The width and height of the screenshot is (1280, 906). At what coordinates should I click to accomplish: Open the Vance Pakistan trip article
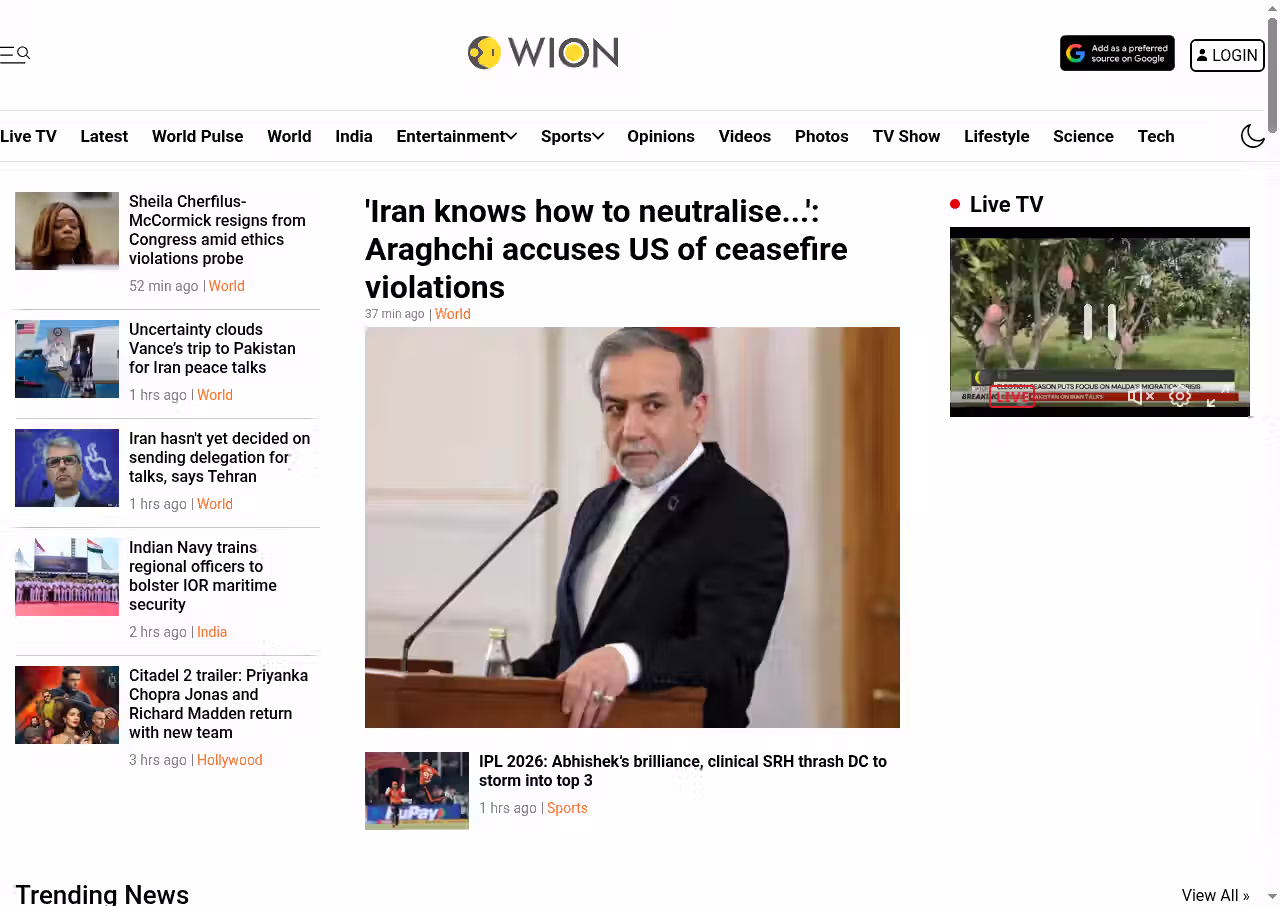(212, 348)
